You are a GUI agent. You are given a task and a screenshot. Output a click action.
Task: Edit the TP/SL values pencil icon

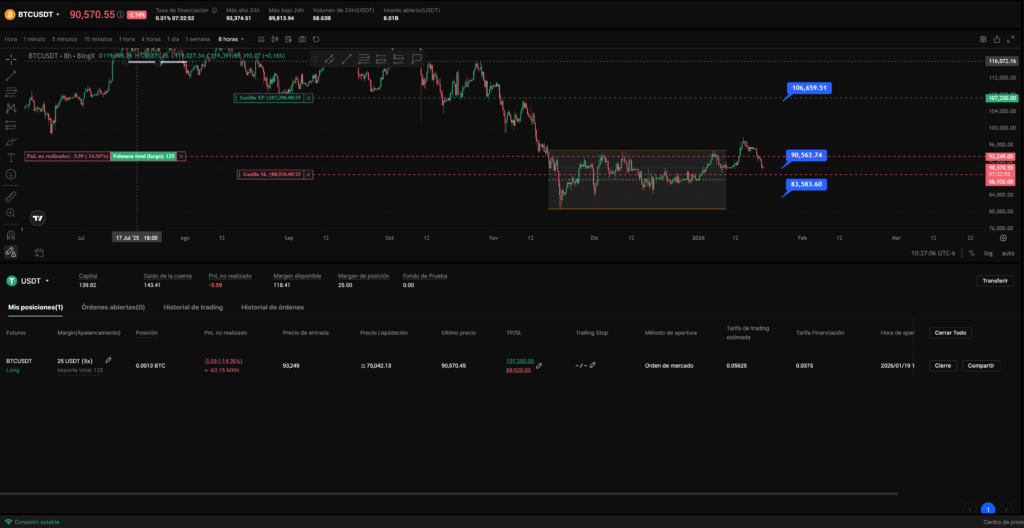539,366
